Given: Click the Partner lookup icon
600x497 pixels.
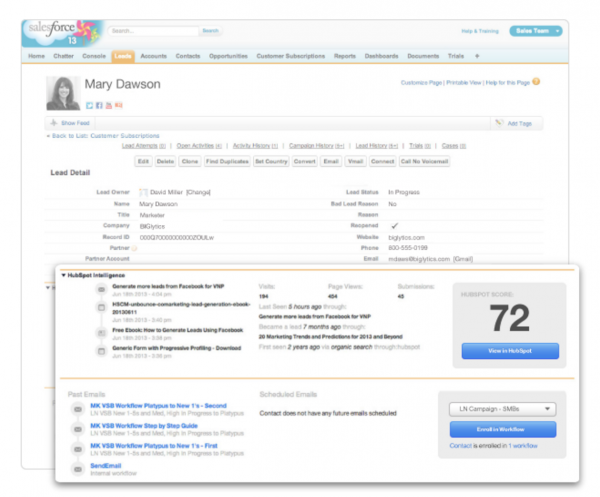Looking at the screenshot, I should coord(134,248).
